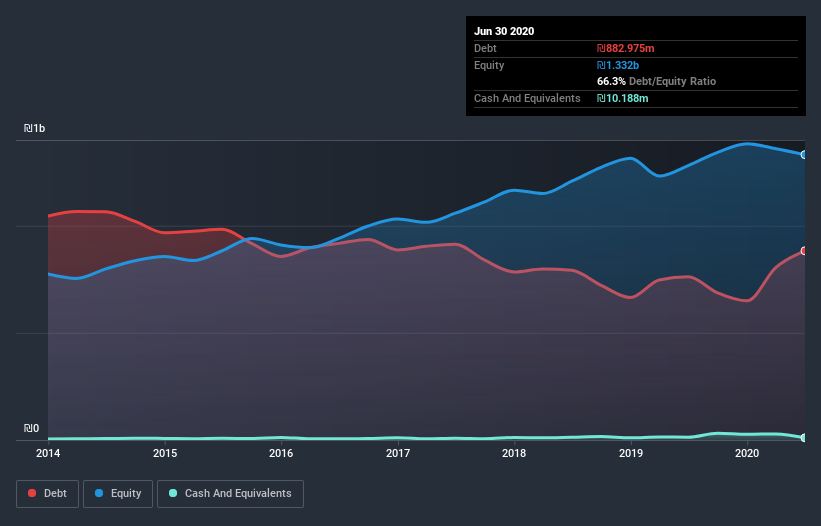
Task: Click the 66.3% Debt/Equity Ratio text
Action: pyautogui.click(x=657, y=81)
